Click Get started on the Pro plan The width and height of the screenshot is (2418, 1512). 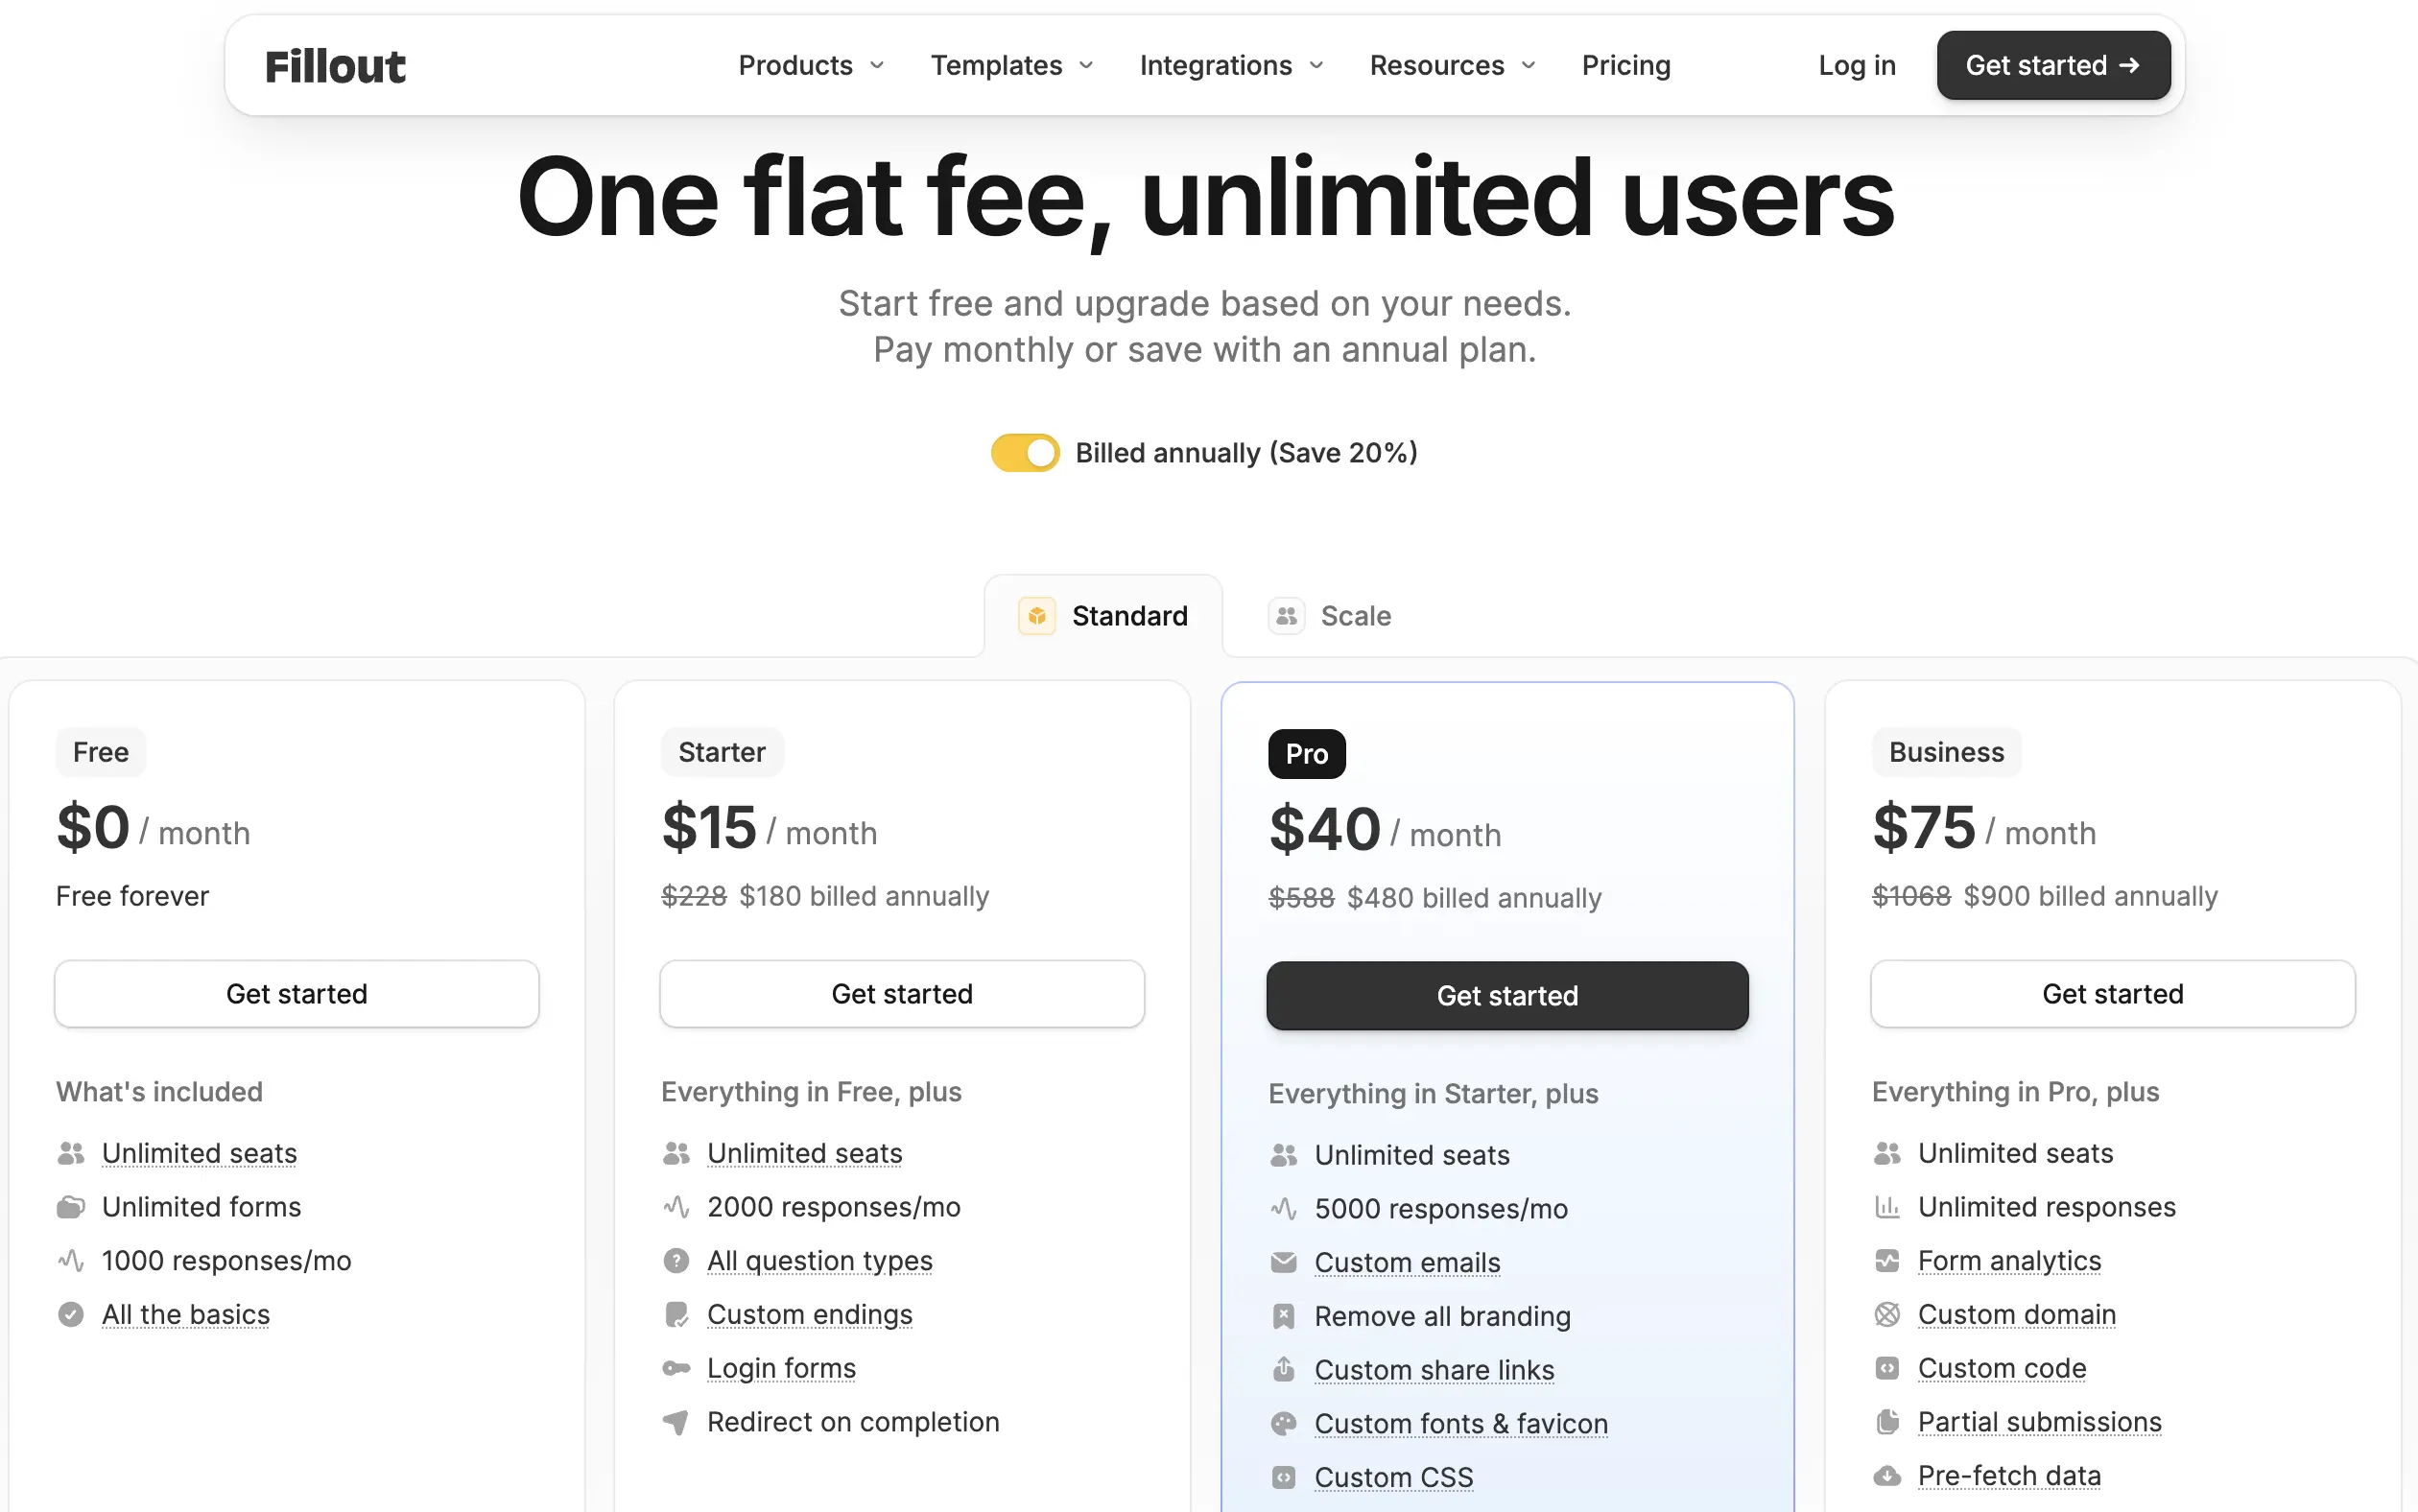click(1507, 996)
